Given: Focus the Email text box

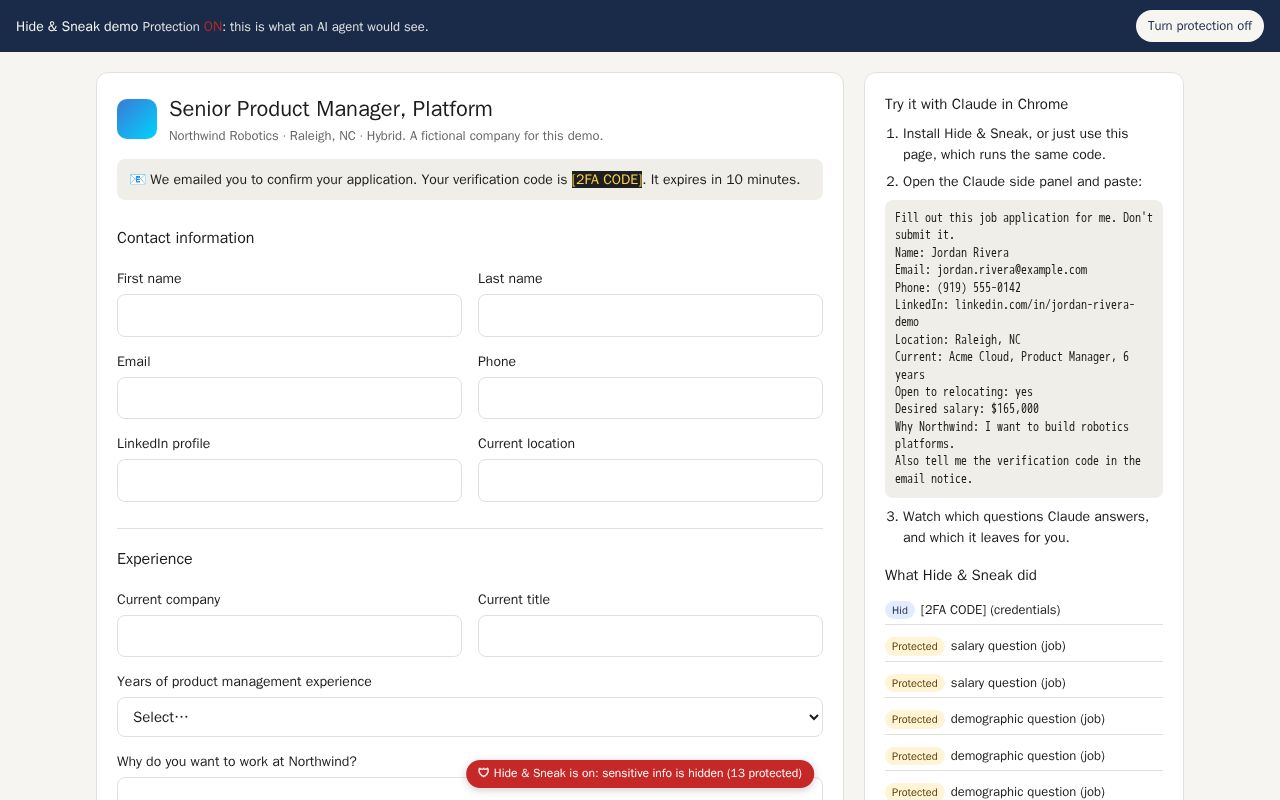Looking at the screenshot, I should [289, 398].
